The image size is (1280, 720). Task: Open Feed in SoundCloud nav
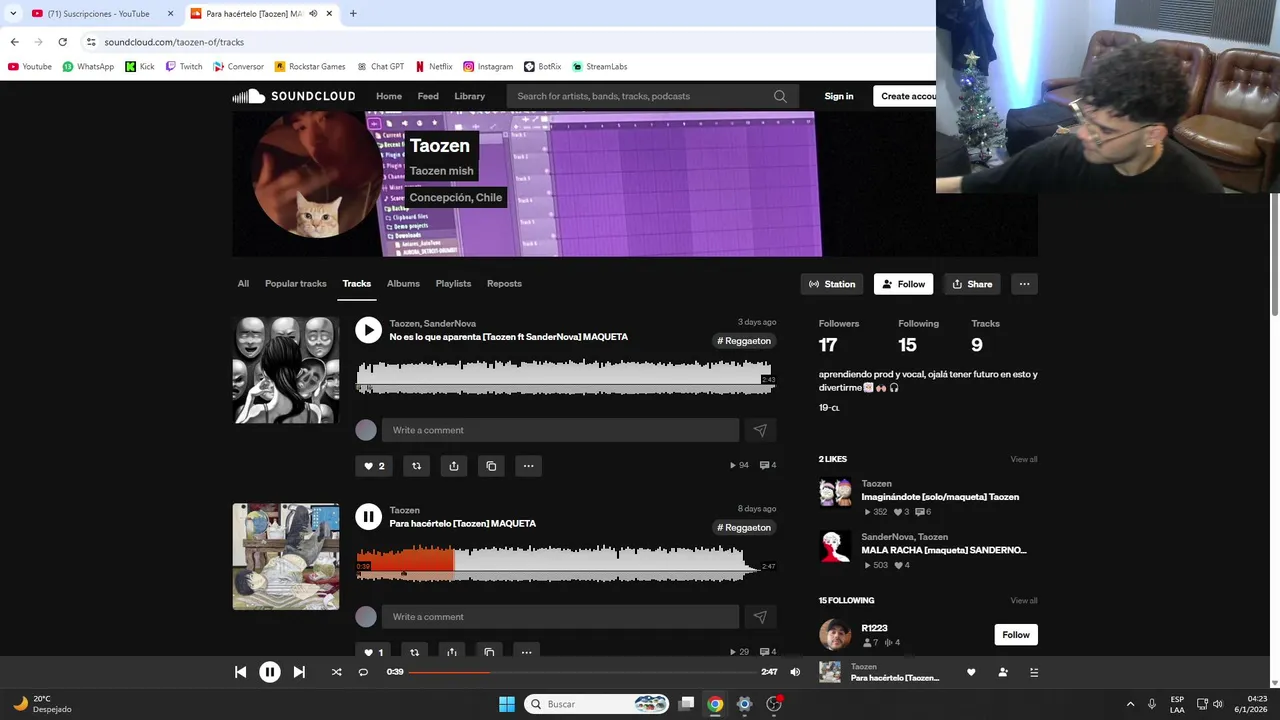[x=428, y=96]
